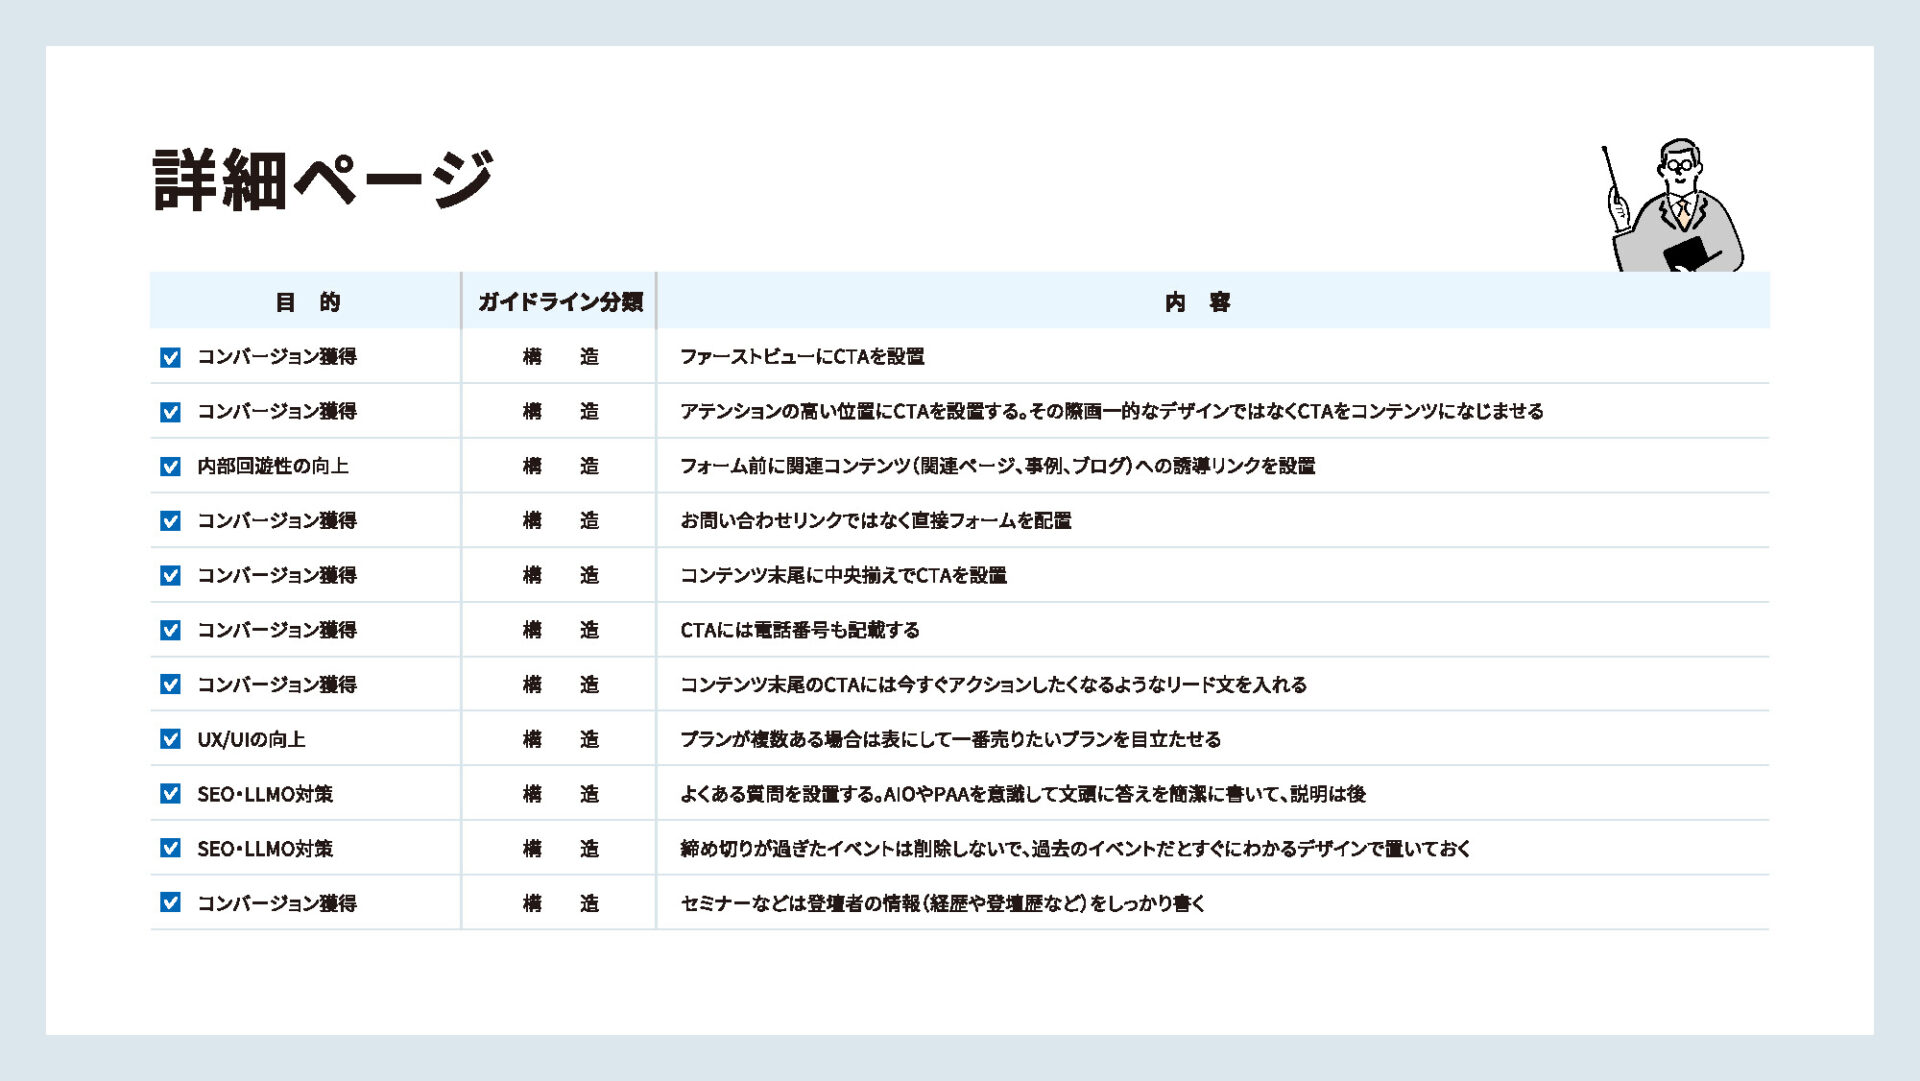Viewport: 1920px width, 1081px height.
Task: Toggle checkbox for よくある質問を設置する row
Action: [171, 794]
